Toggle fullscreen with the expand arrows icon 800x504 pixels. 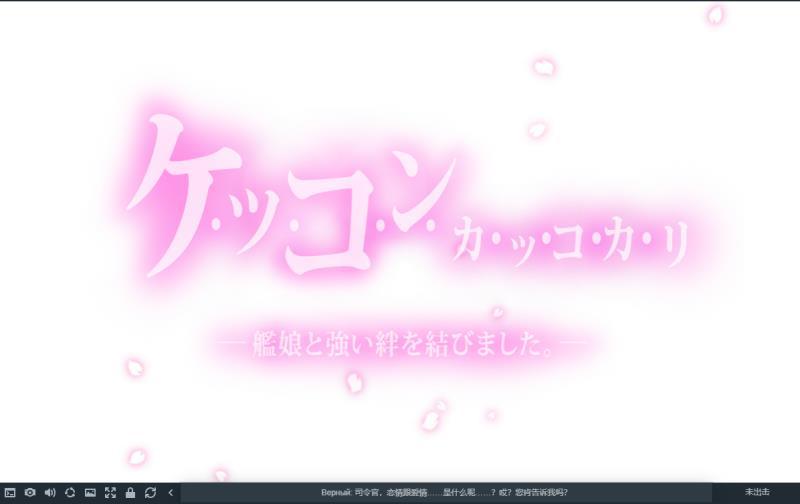110,493
